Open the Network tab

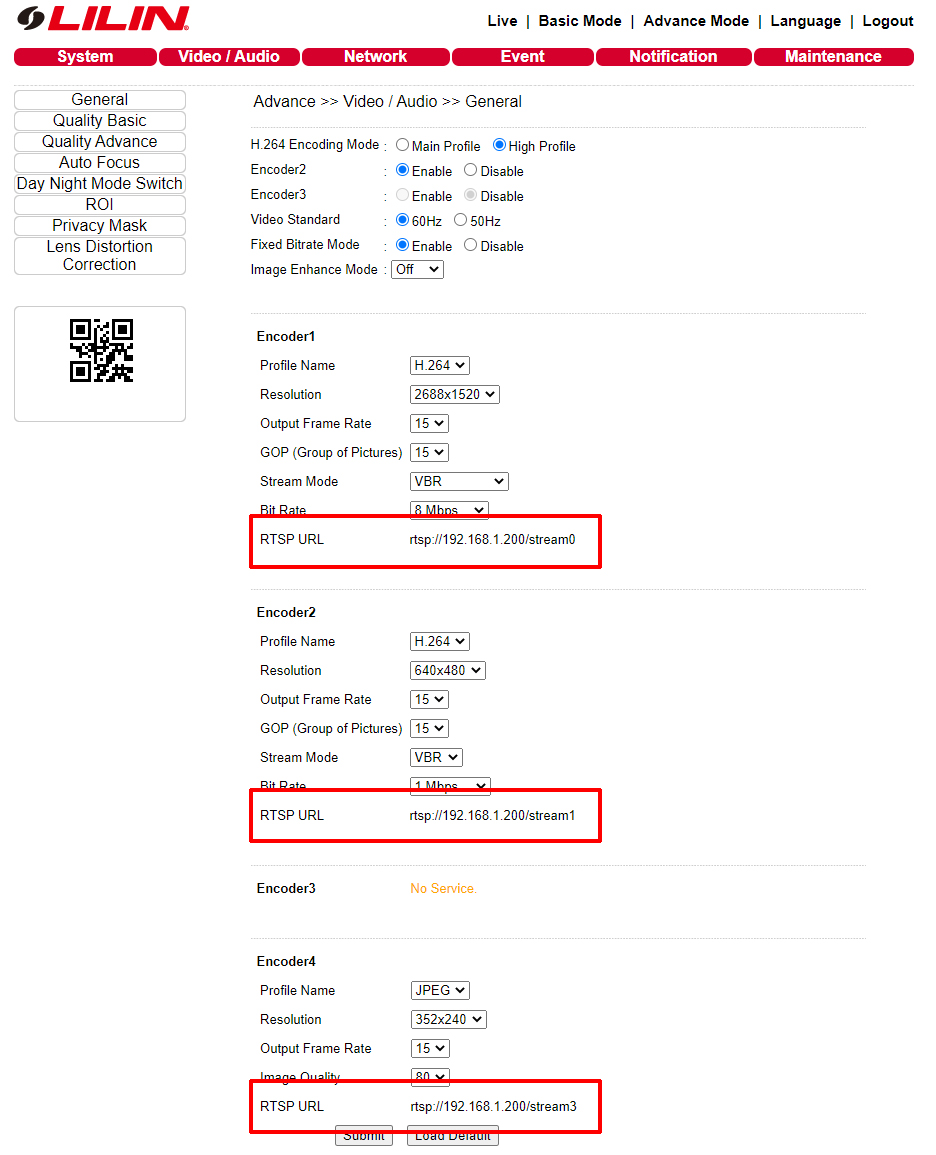tap(376, 57)
